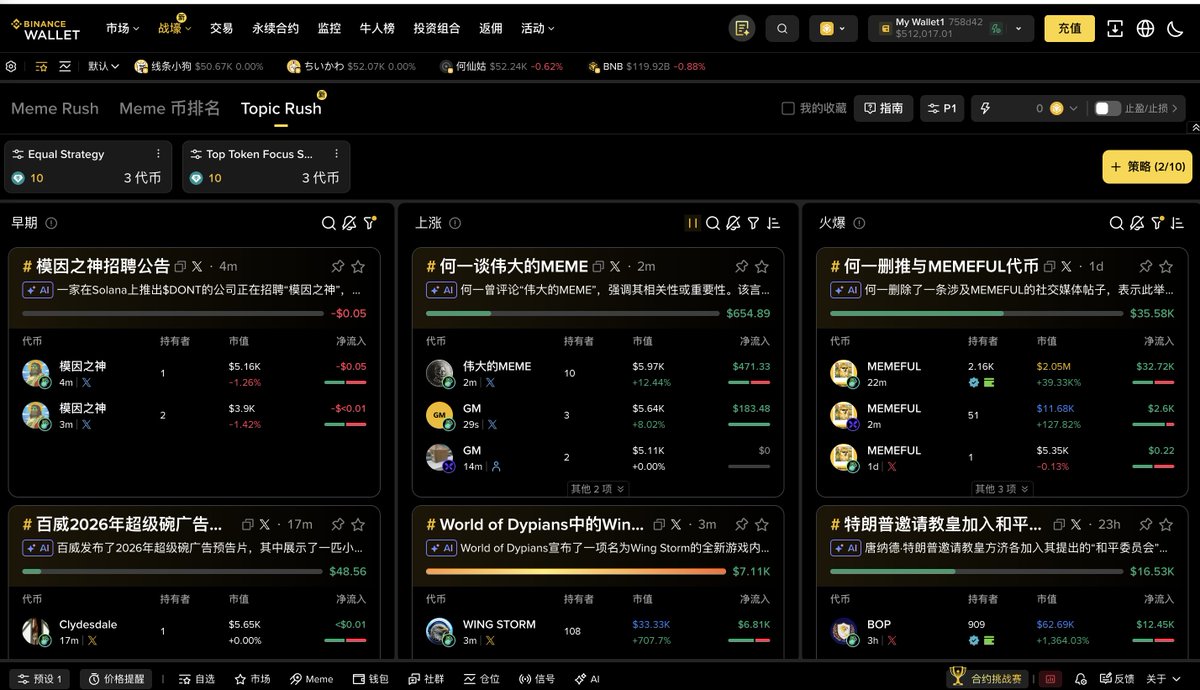Search within the 早期 column

pyautogui.click(x=328, y=223)
